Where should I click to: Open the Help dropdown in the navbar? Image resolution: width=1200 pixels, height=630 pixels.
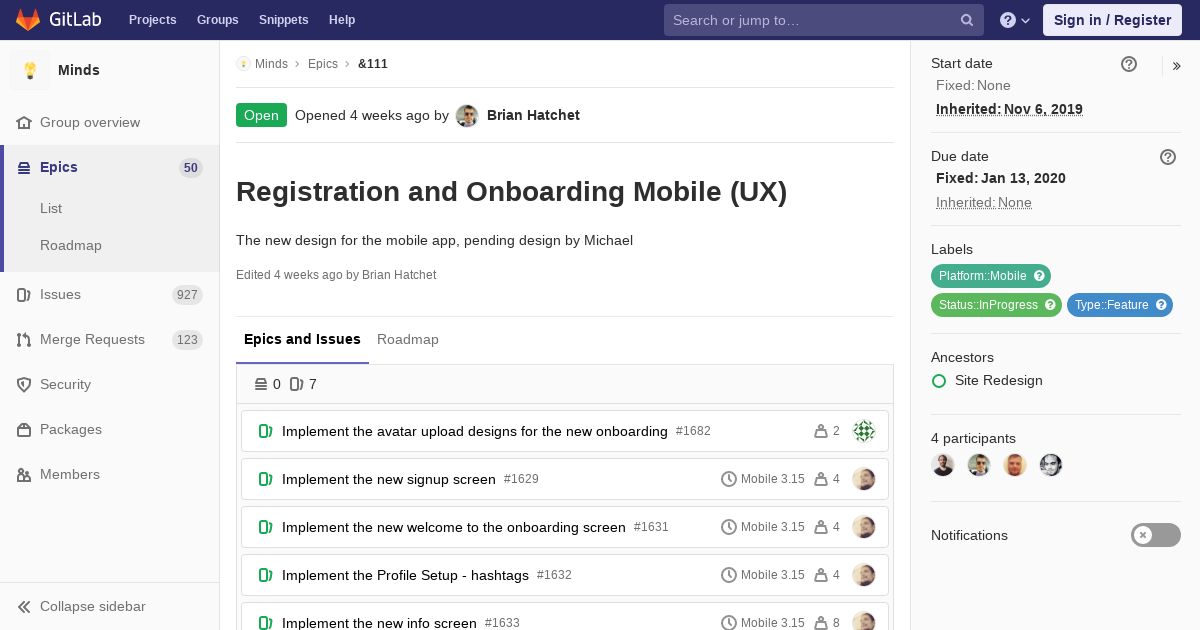point(1015,20)
